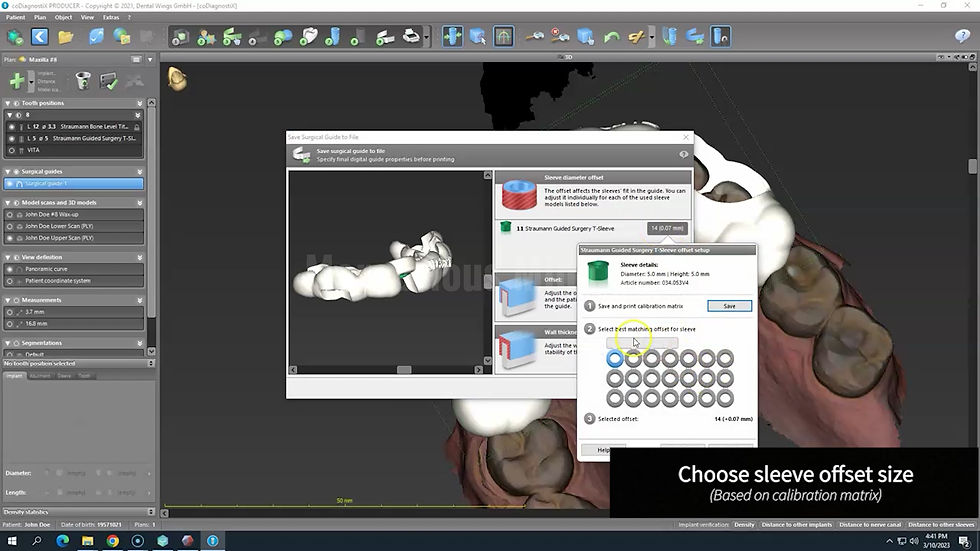
Task: Toggle visibility of VITA item
Action: coord(11,151)
